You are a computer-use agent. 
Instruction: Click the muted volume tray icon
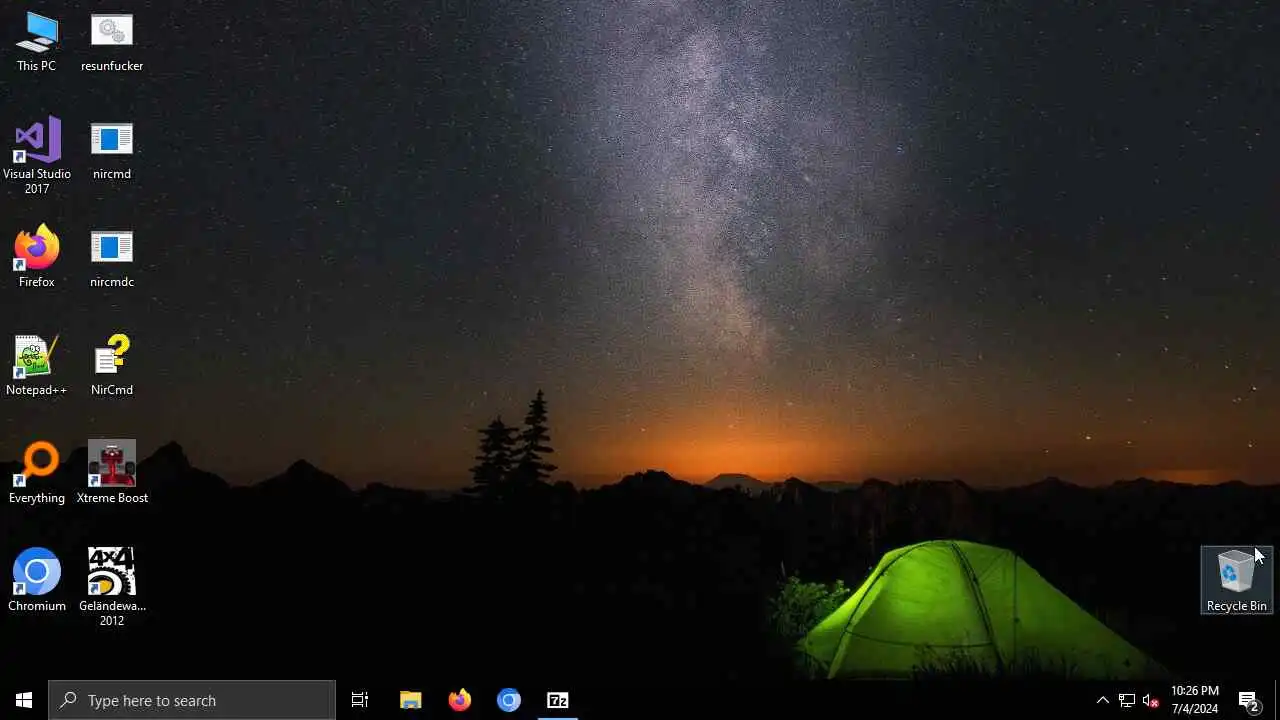1151,700
